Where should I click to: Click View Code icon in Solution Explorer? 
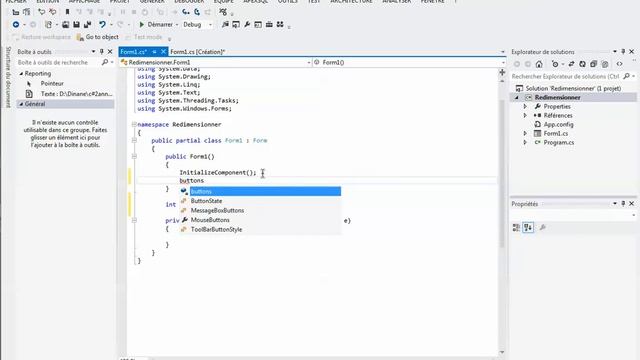[x=620, y=64]
